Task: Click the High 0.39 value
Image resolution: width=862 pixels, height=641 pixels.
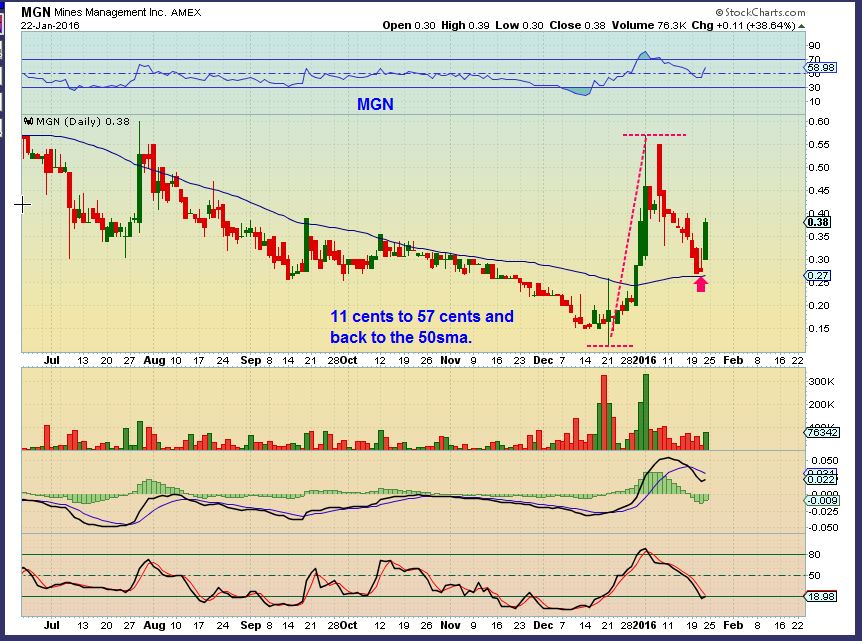Action: [x=465, y=25]
